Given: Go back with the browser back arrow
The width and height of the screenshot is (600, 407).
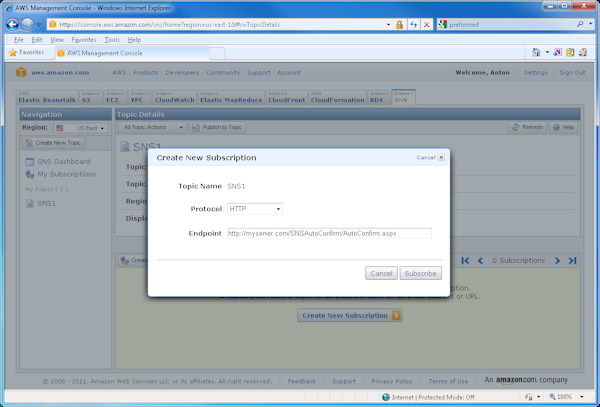Looking at the screenshot, I should (12, 24).
